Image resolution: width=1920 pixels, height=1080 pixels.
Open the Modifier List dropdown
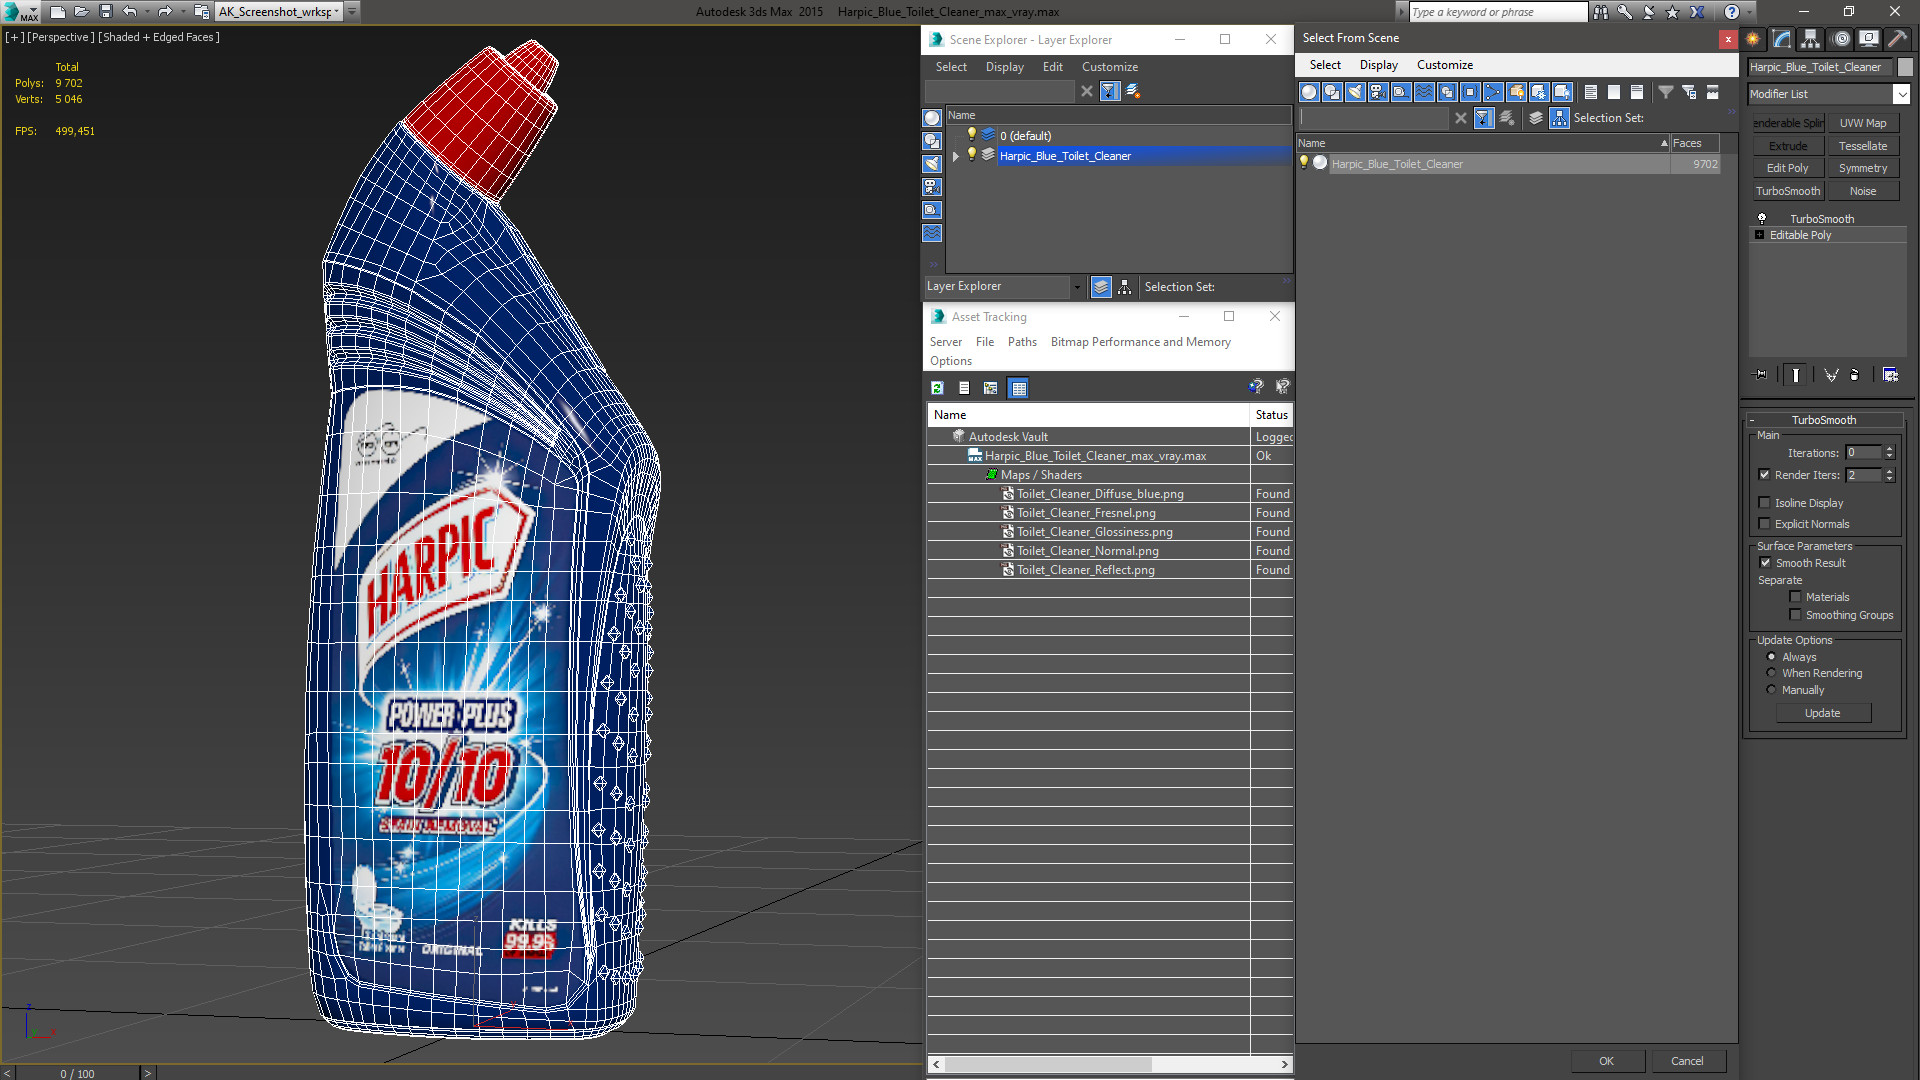[x=1900, y=94]
